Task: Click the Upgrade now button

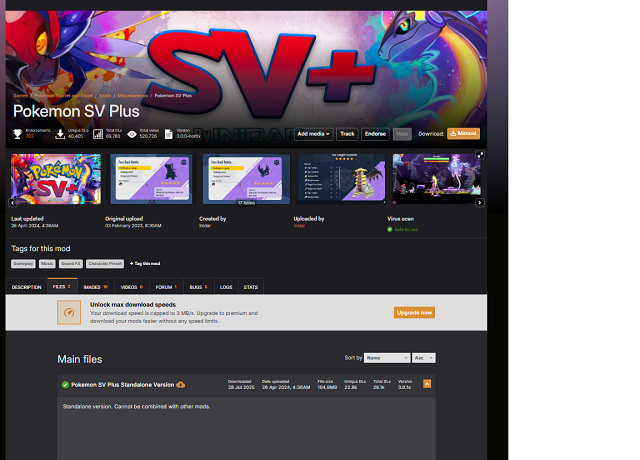Action: tap(414, 313)
